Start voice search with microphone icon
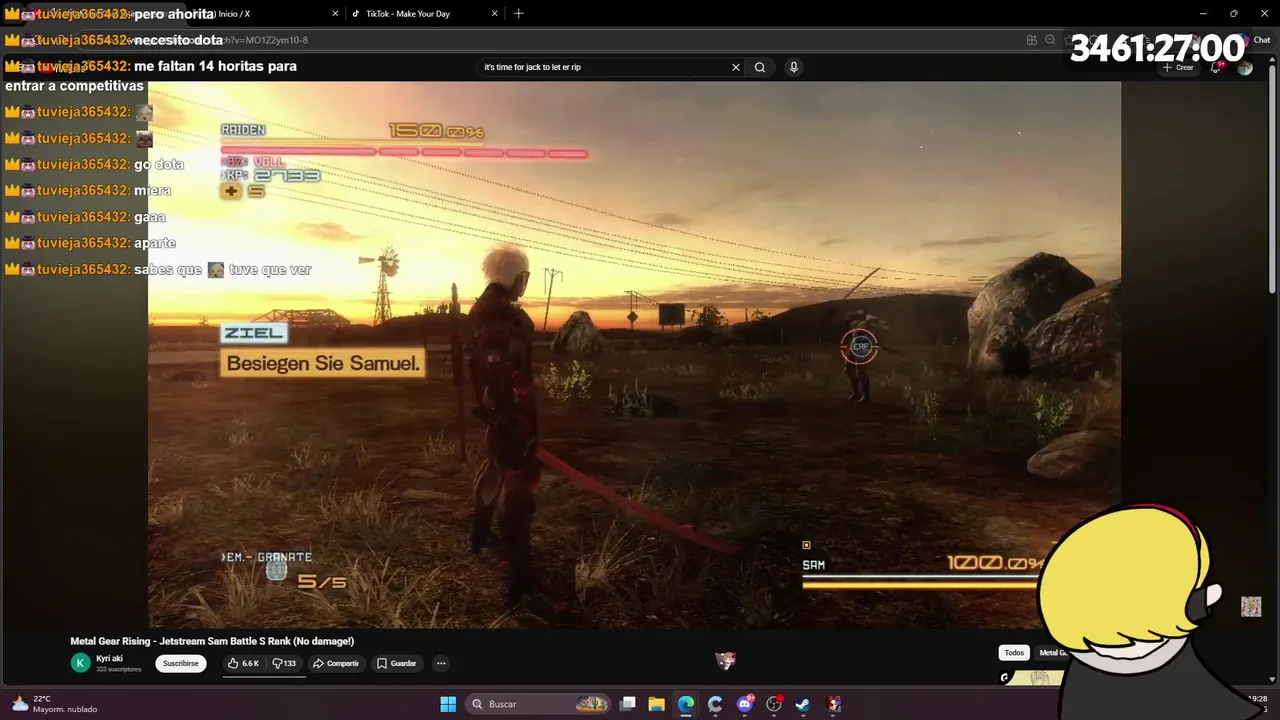This screenshot has width=1280, height=720. pos(794,67)
